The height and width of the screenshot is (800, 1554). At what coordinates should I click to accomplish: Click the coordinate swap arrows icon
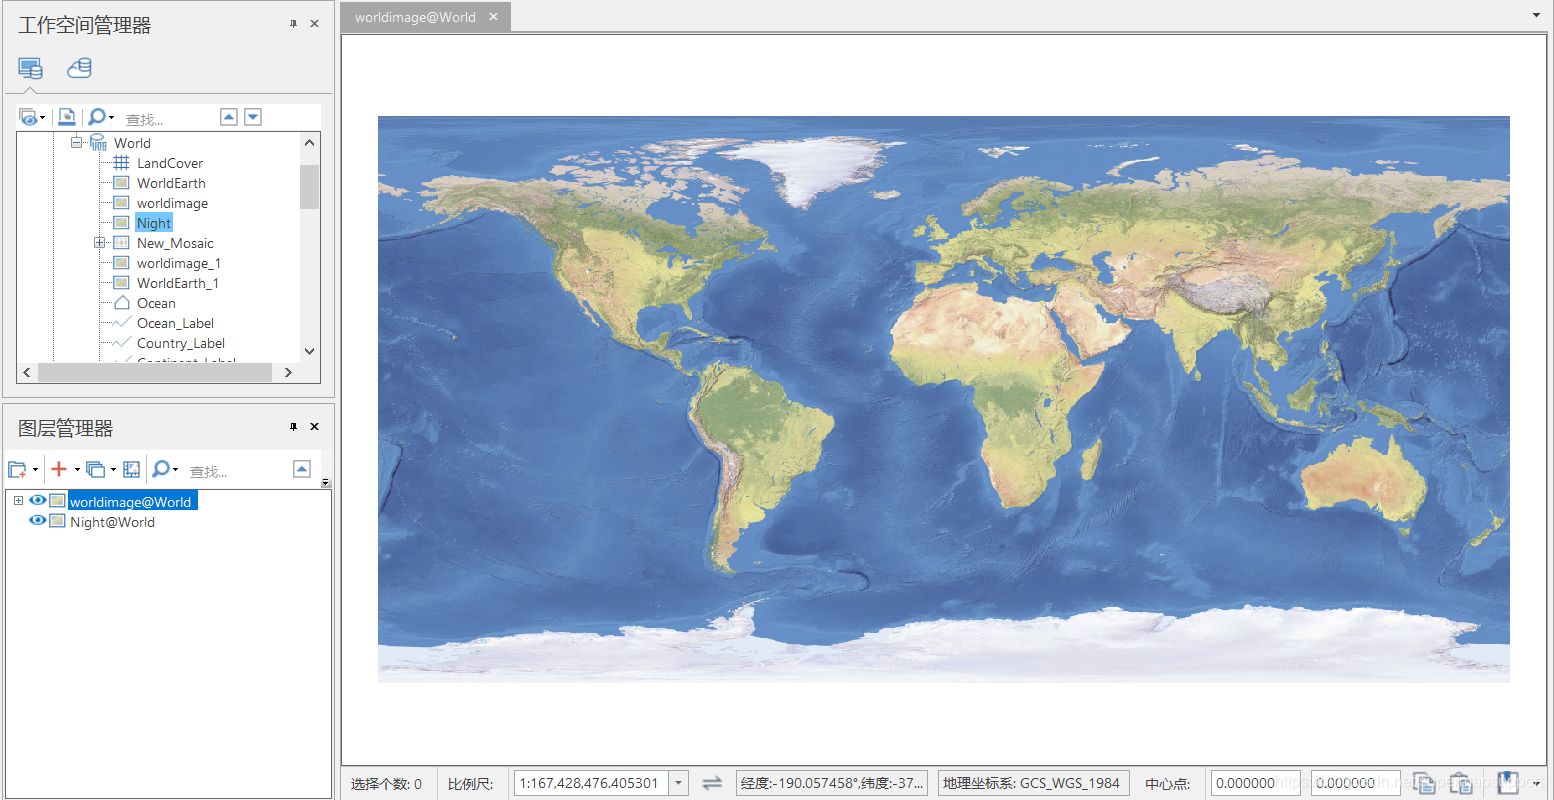pos(712,783)
